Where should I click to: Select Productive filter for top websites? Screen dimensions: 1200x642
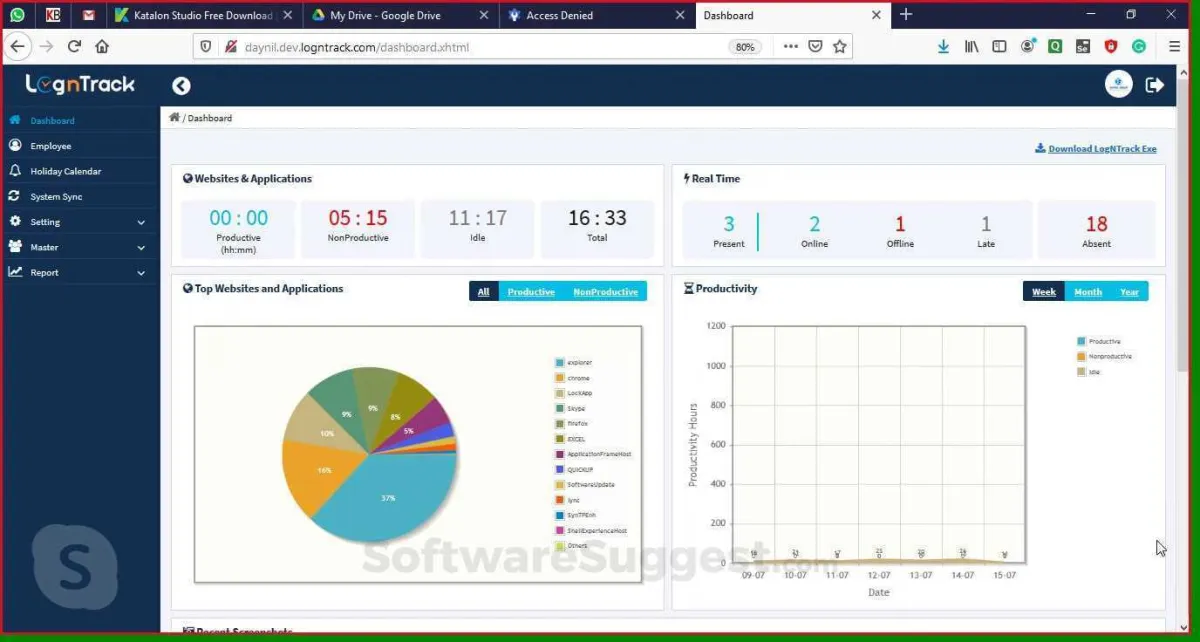[x=531, y=292]
